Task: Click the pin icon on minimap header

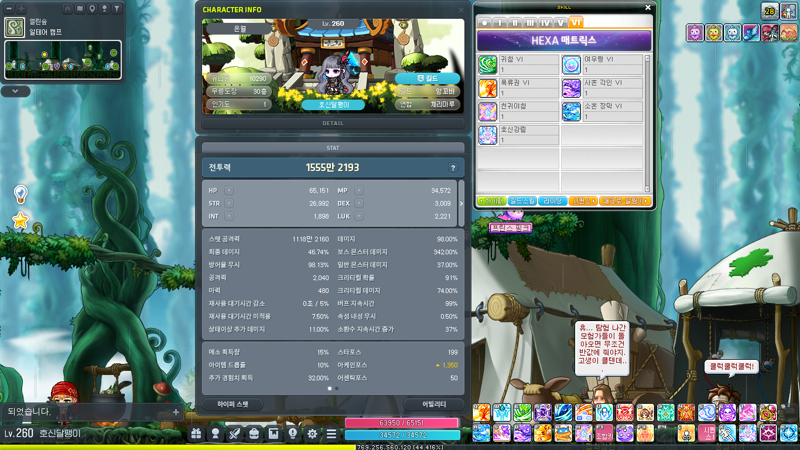Action: (92, 9)
